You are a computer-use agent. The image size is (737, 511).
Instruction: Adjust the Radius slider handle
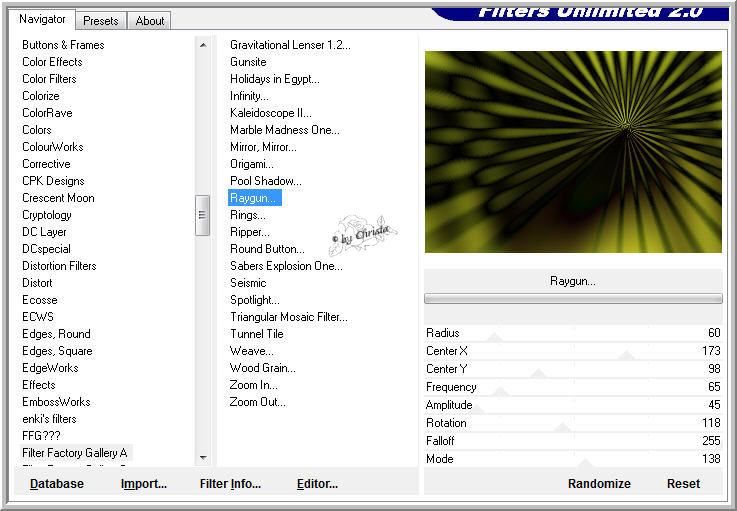[494, 337]
